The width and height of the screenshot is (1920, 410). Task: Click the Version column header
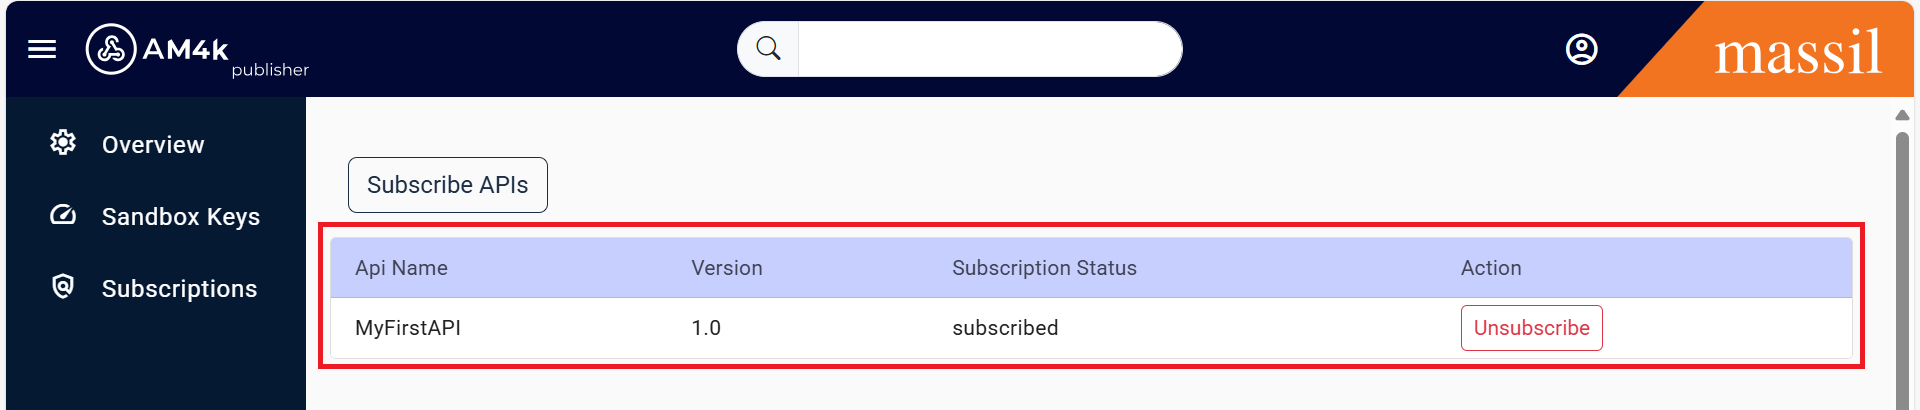click(x=727, y=268)
